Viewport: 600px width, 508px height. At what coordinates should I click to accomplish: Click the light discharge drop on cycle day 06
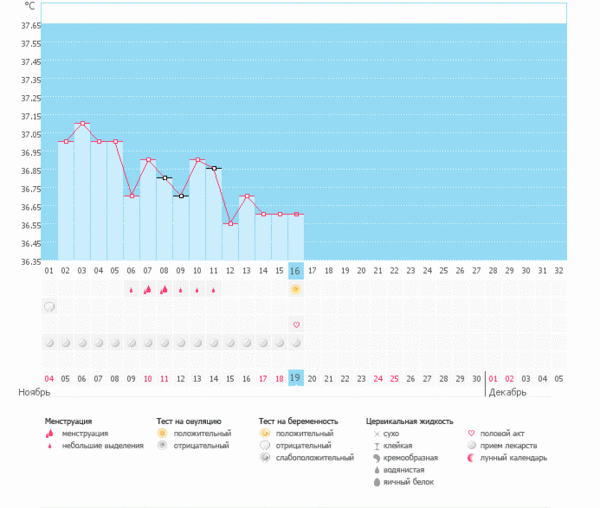click(131, 290)
